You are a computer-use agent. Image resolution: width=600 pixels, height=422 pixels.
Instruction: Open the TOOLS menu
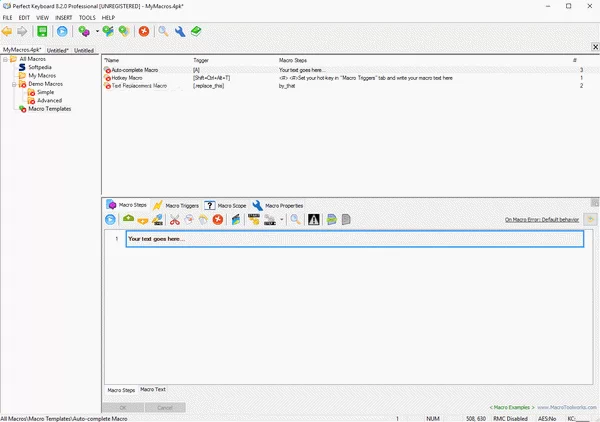click(x=87, y=18)
